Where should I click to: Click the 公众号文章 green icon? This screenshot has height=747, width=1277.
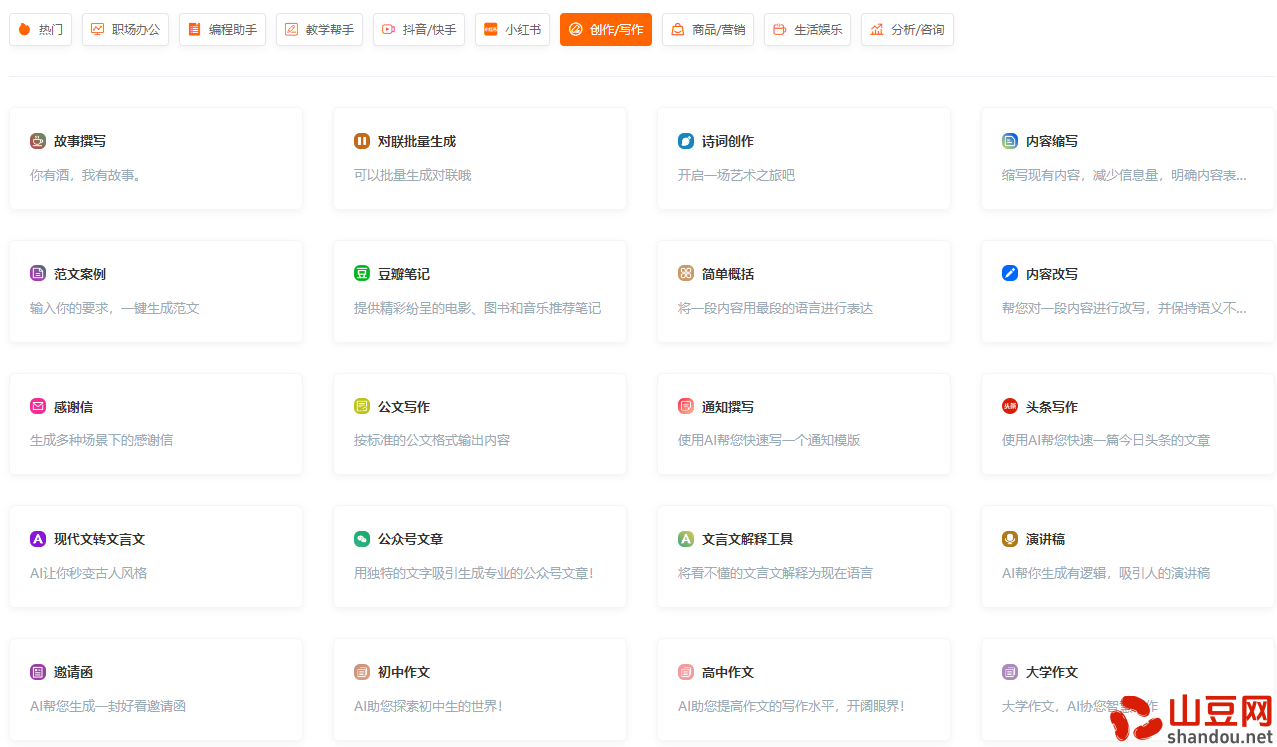[x=361, y=539]
